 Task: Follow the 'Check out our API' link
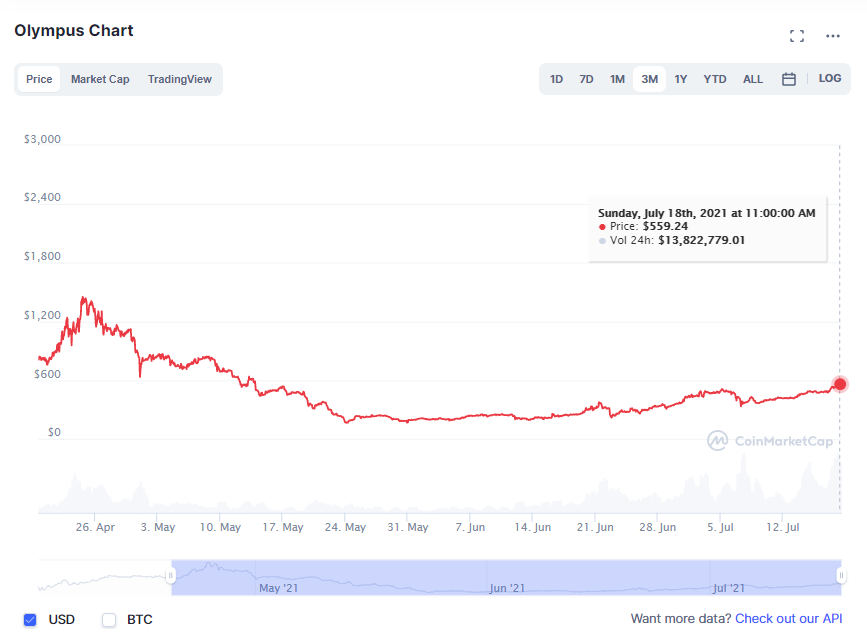pos(788,619)
